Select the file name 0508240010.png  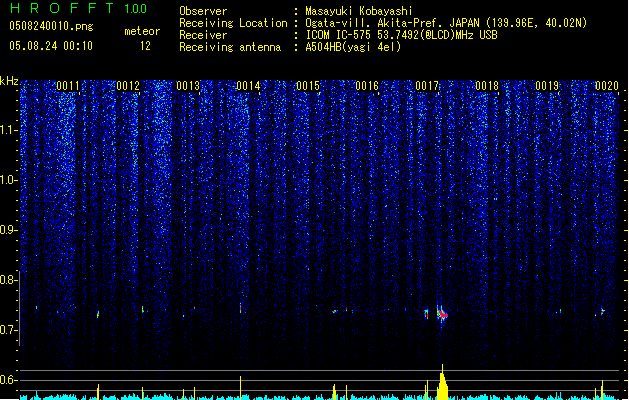(51, 26)
